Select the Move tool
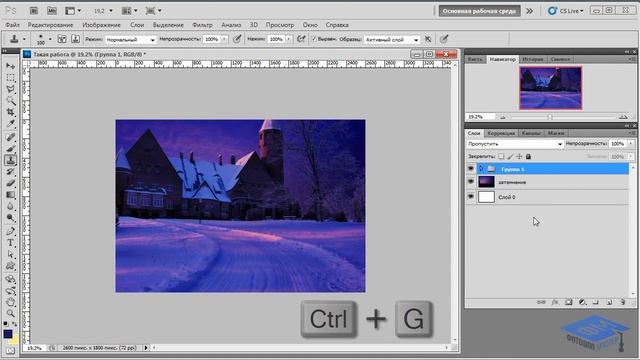The image size is (640, 360). coord(11,66)
